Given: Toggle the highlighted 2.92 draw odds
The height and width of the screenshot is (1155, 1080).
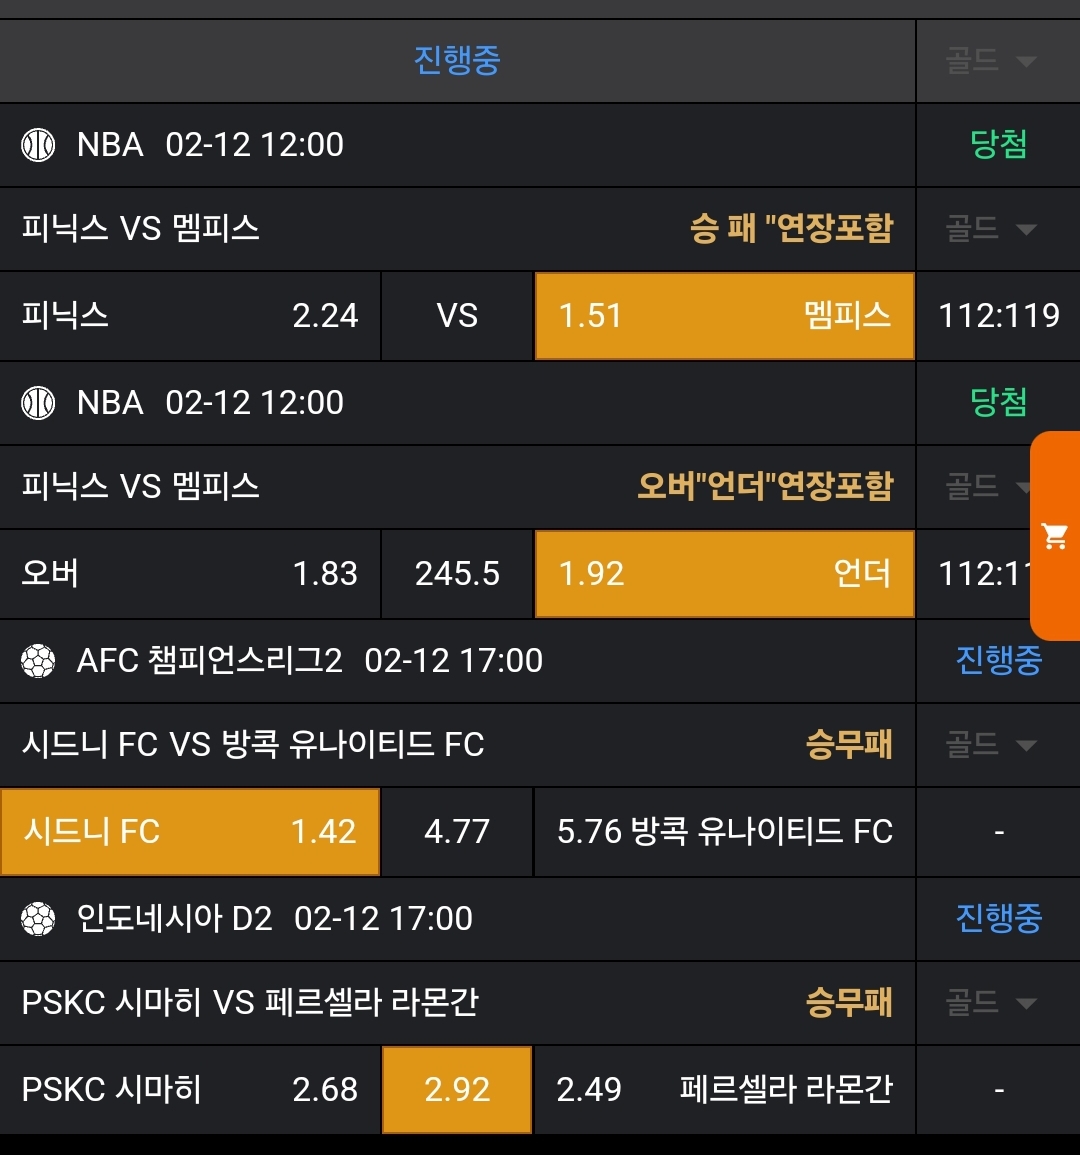Looking at the screenshot, I should click(x=457, y=1090).
